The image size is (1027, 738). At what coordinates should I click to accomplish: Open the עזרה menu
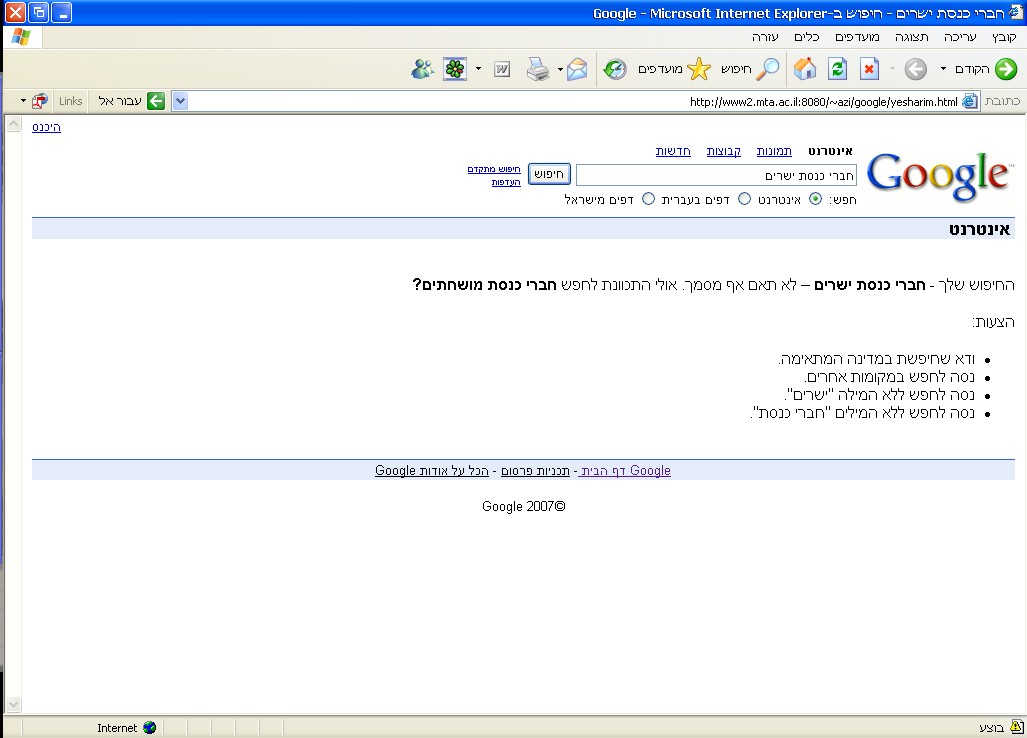coord(765,37)
